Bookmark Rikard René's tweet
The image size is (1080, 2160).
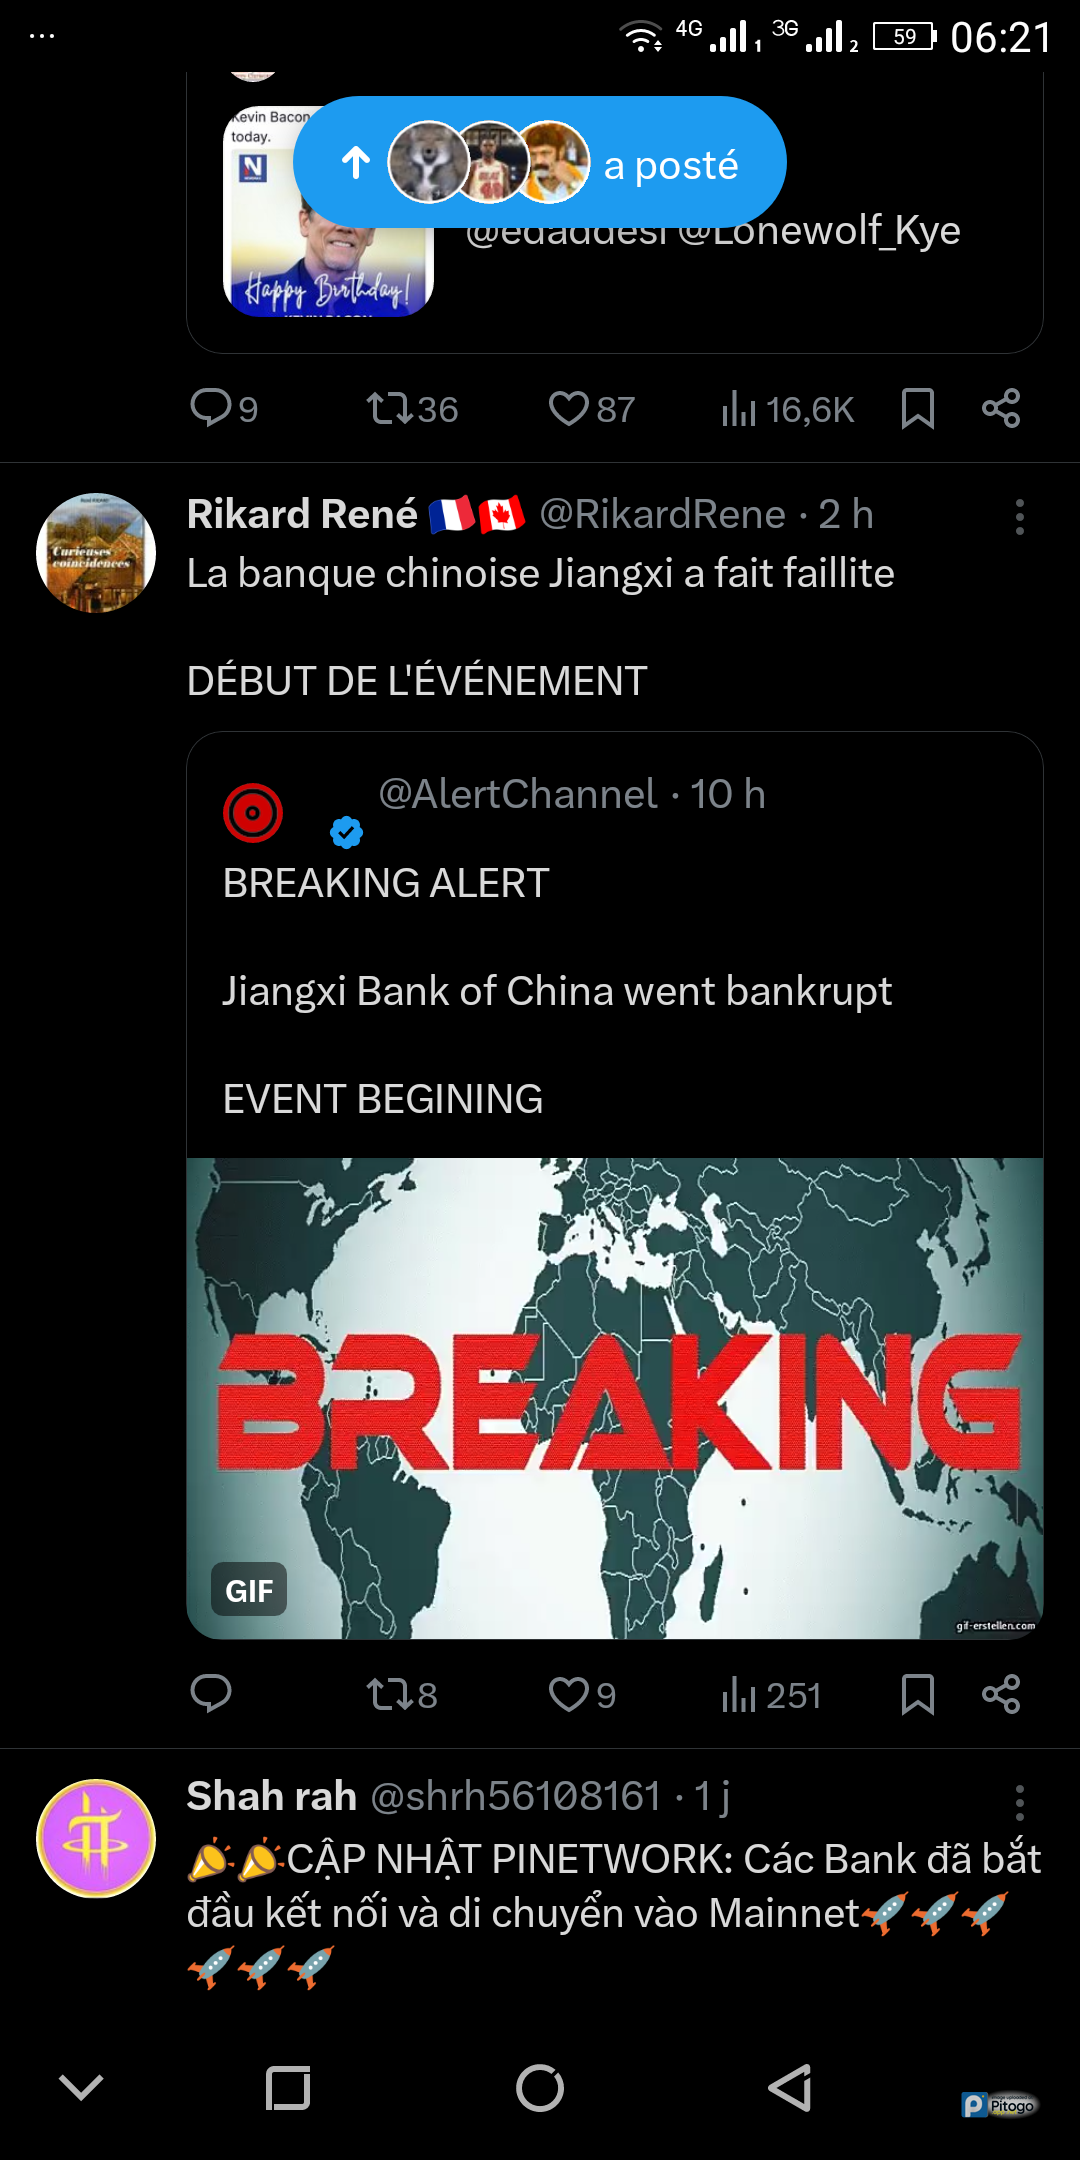[917, 1694]
